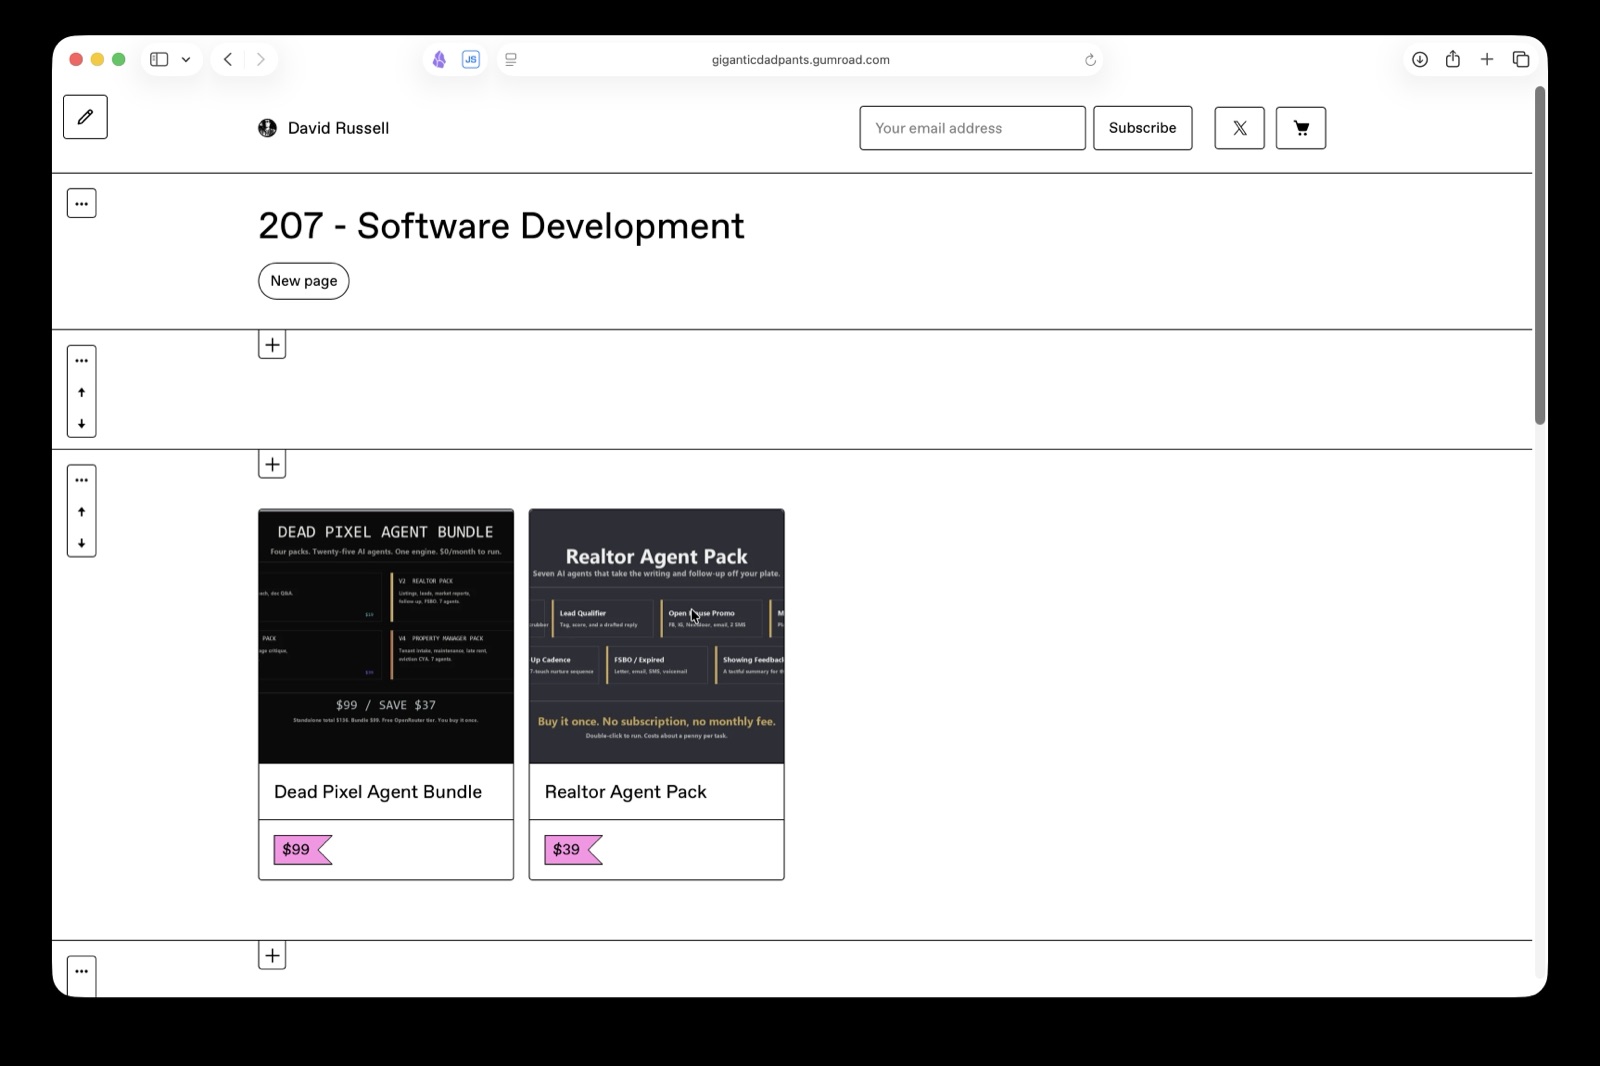Click the Subscribe button
Viewport: 1600px width, 1066px height.
coord(1142,128)
